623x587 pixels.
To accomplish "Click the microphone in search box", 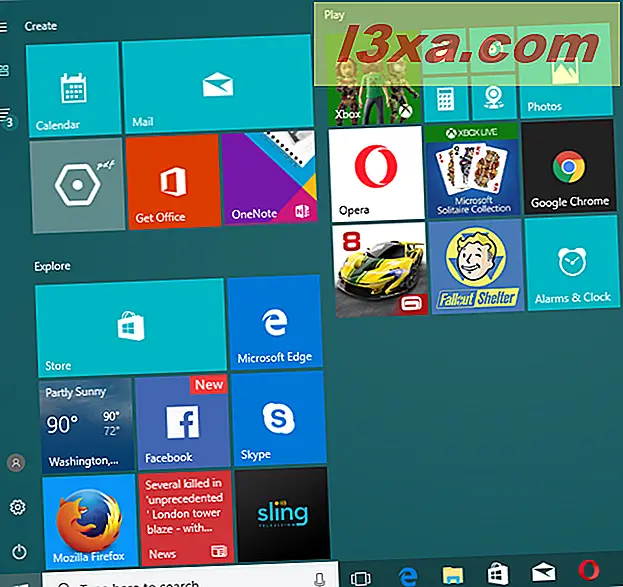I will [319, 579].
